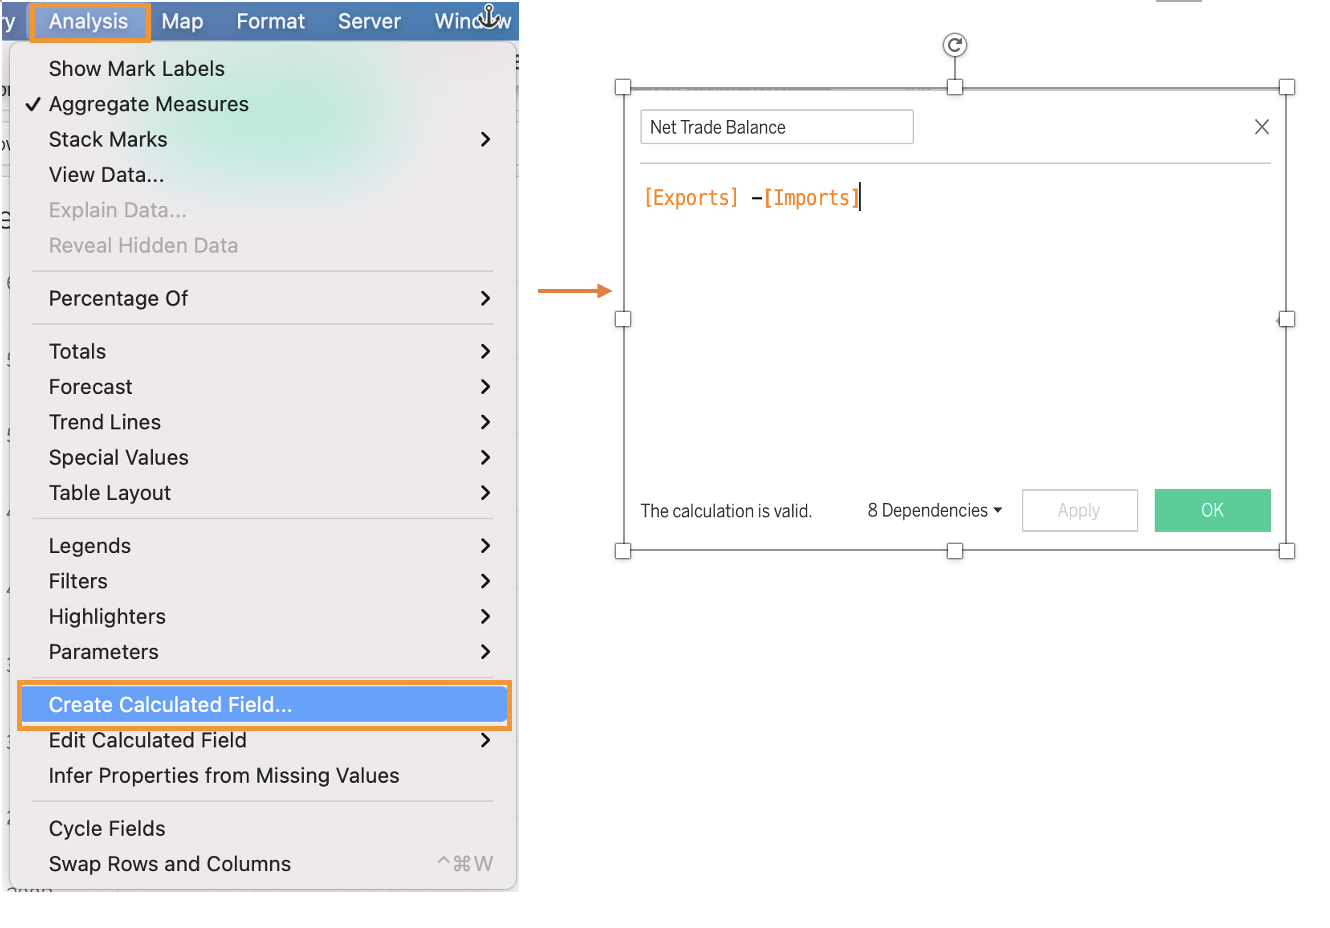This screenshot has height=928, width=1330.
Task: Expand the Edit Calculated Field submenu
Action: (485, 740)
